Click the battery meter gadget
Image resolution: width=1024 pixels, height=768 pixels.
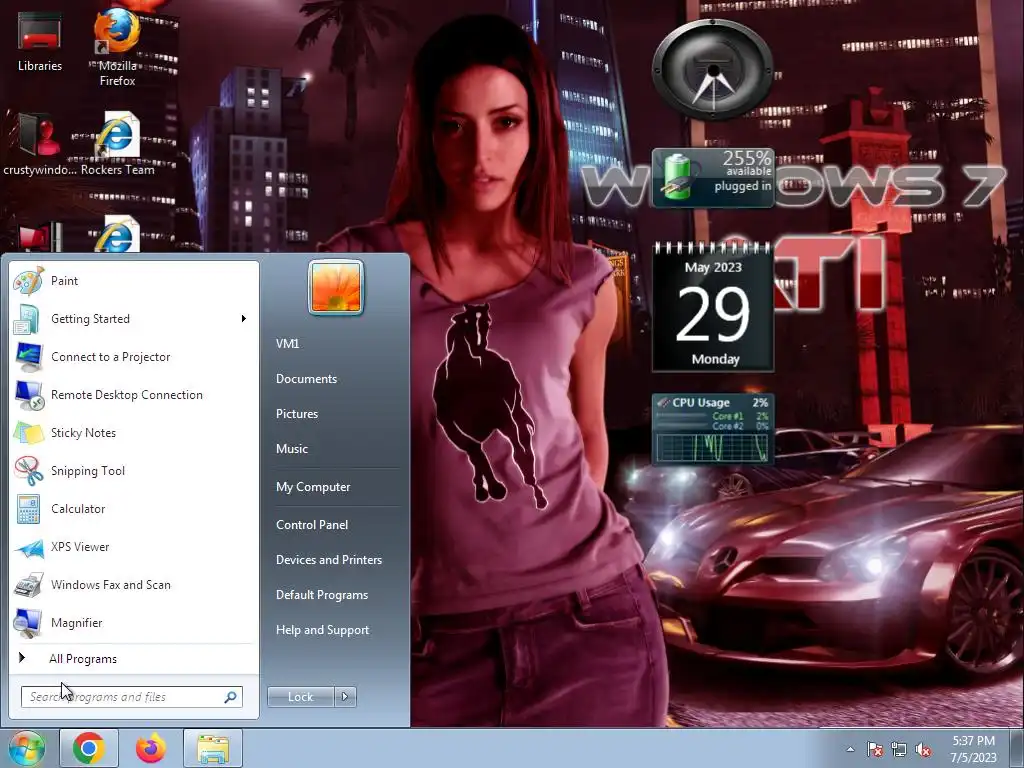pos(712,178)
